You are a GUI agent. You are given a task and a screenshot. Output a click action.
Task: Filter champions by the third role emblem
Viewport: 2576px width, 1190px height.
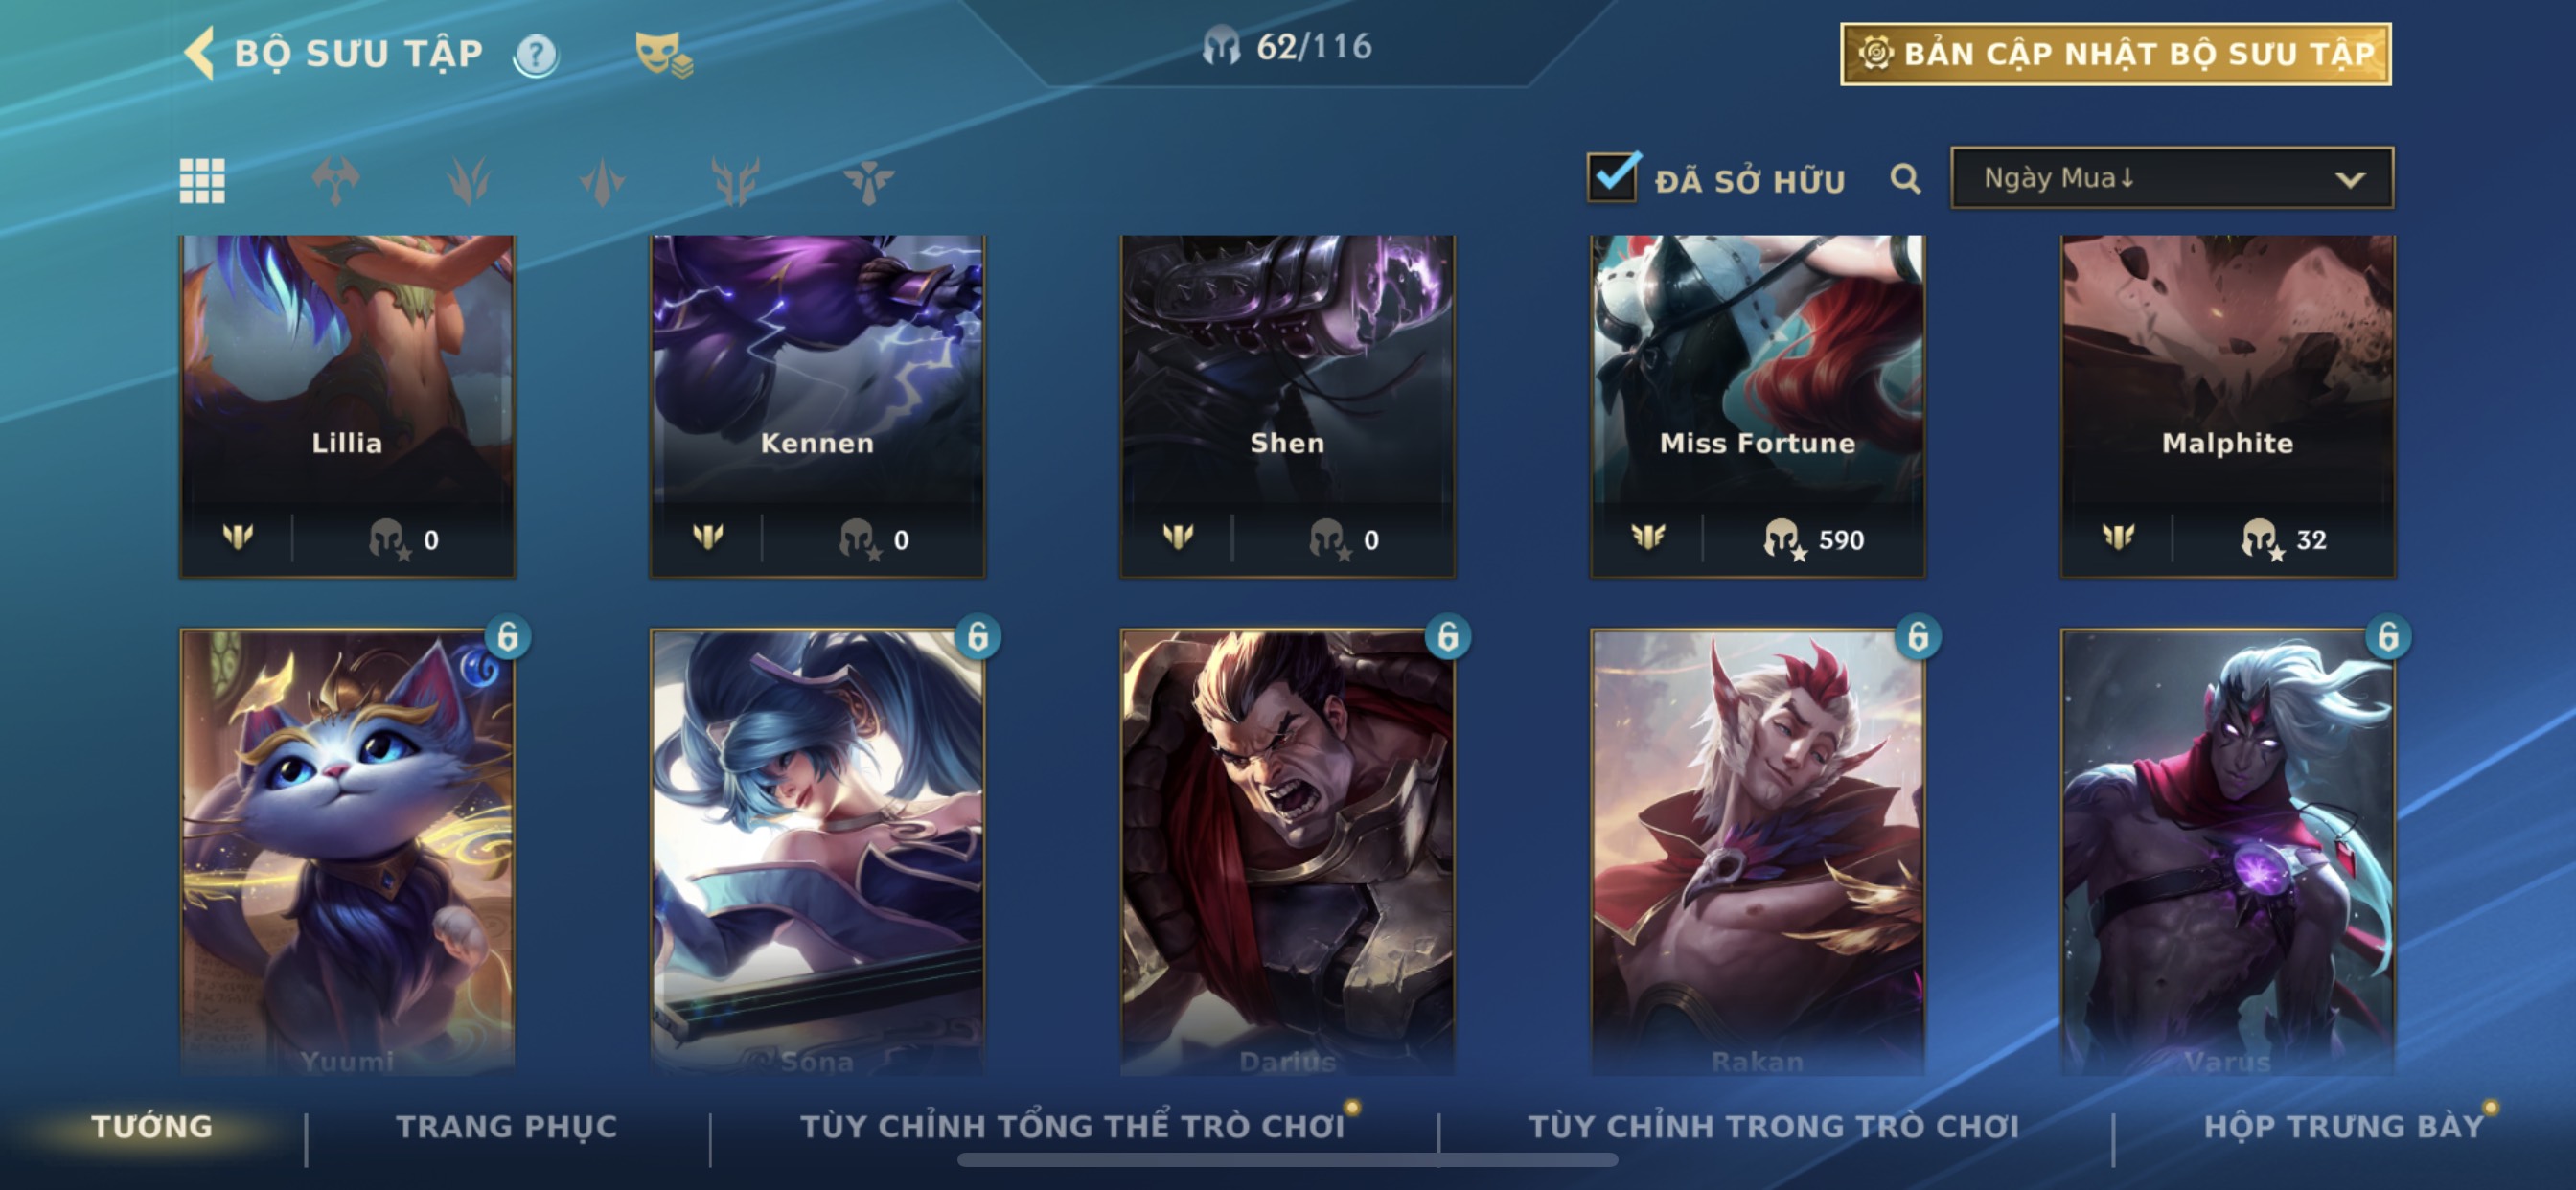602,181
